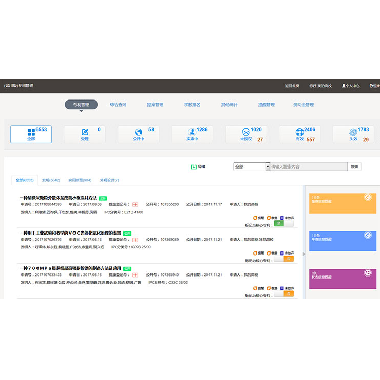Open the gear icon category card showing 1783
380x380 pixels.
pos(353,134)
